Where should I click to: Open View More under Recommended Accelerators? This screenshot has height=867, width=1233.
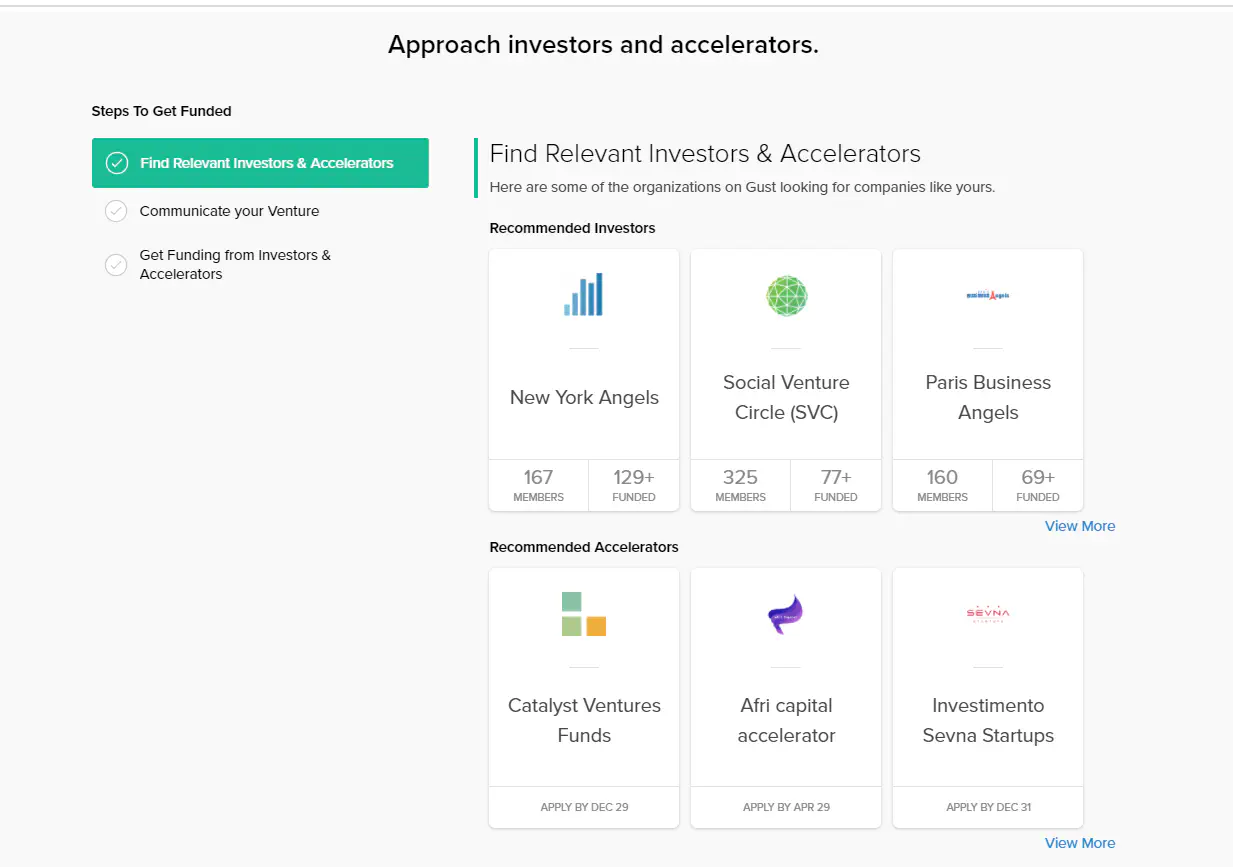pyautogui.click(x=1080, y=843)
